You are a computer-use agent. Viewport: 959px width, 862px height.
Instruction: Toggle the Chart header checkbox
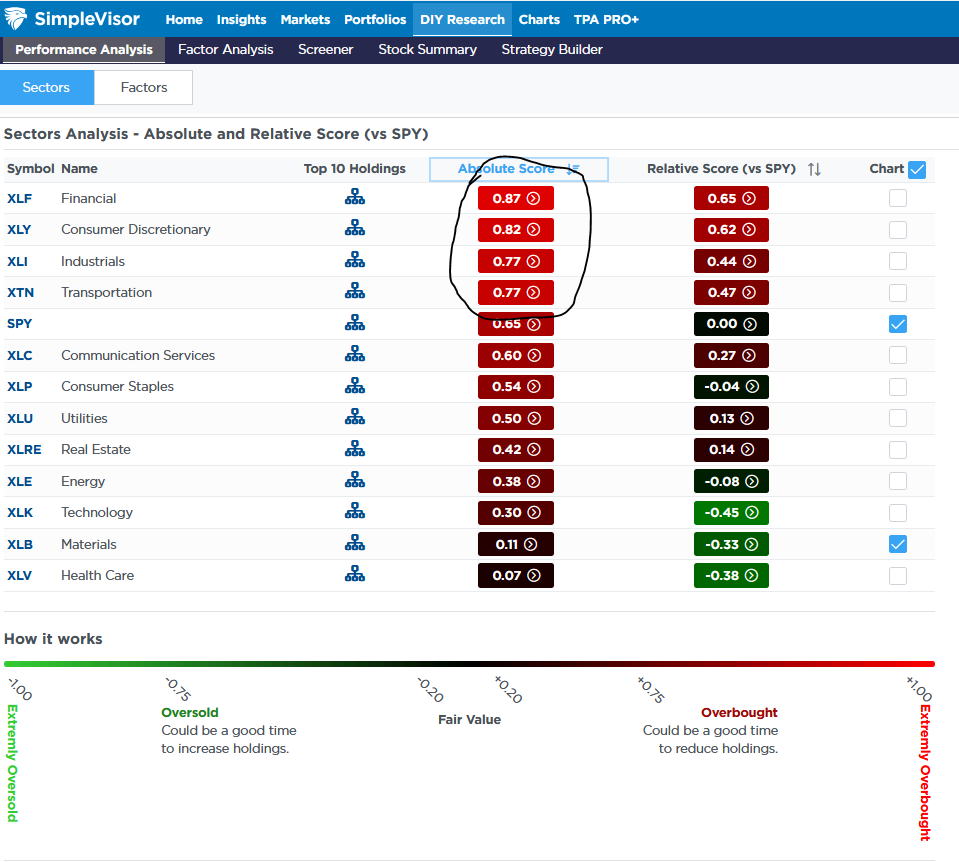tap(917, 169)
